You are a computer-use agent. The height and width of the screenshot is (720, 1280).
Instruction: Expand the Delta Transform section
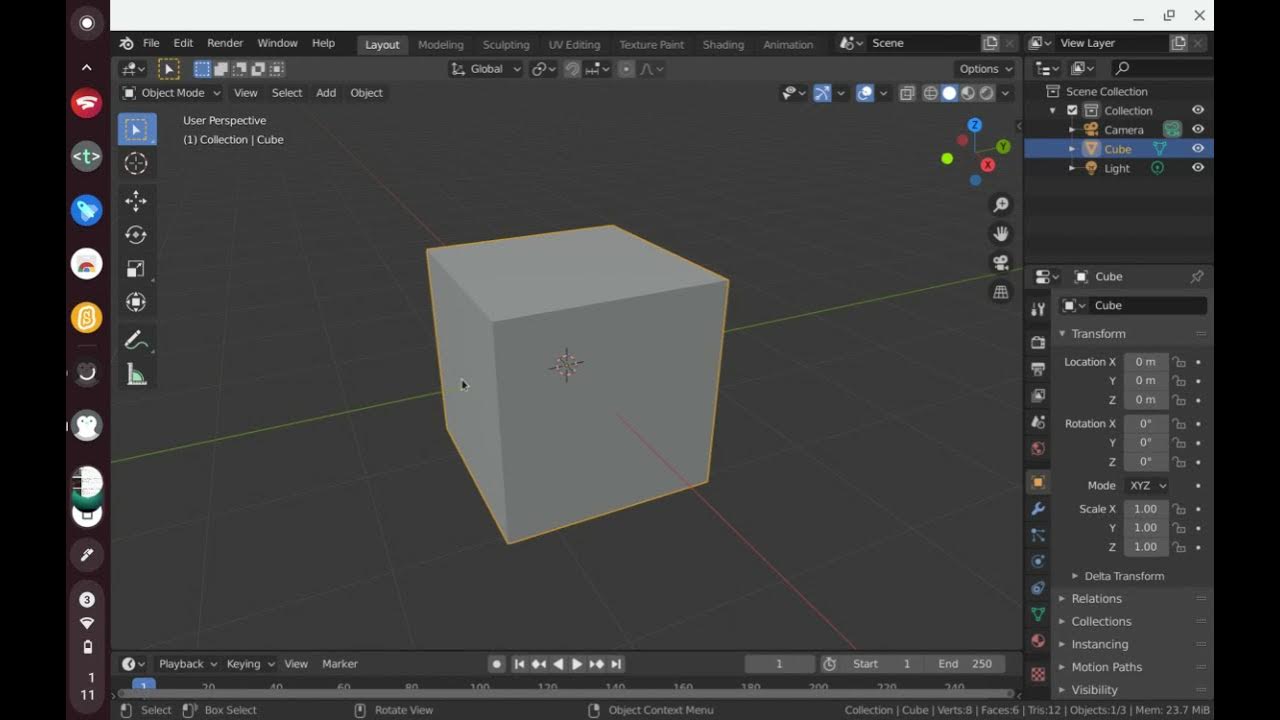pyautogui.click(x=1124, y=576)
